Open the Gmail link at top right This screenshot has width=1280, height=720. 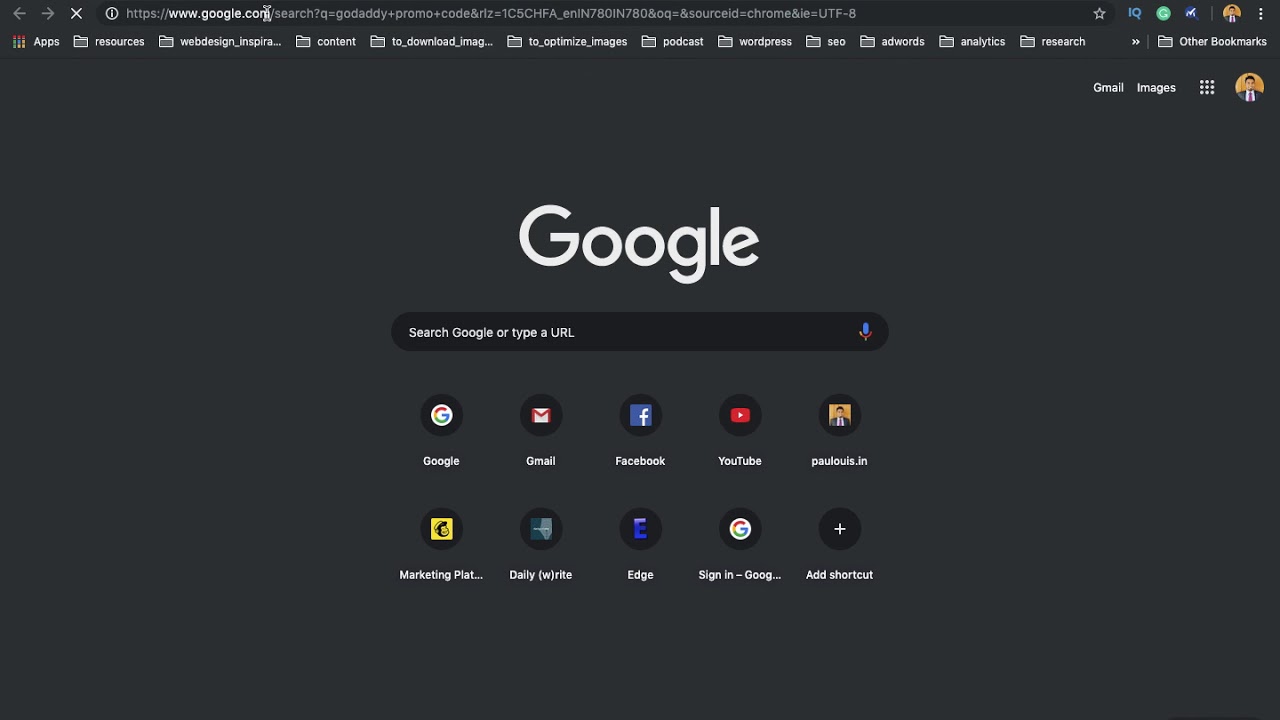(x=1108, y=88)
